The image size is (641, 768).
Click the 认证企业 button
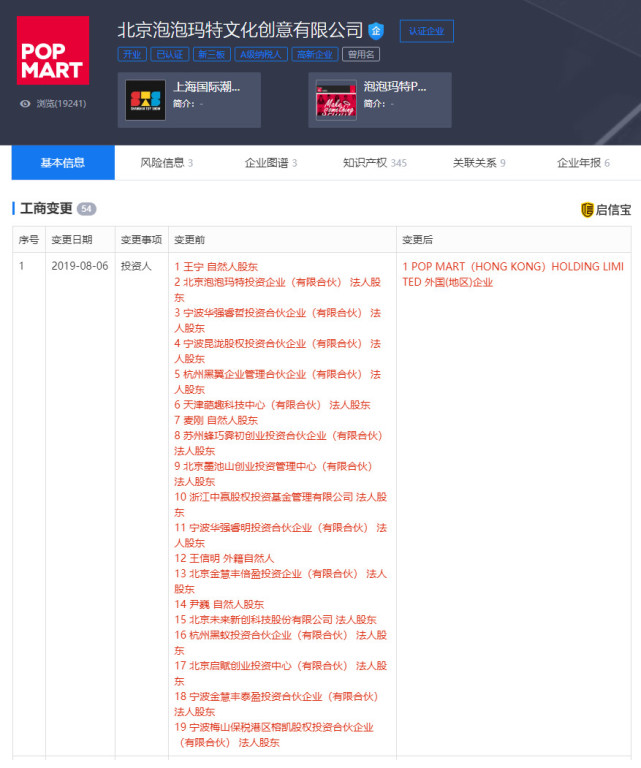pos(427,31)
